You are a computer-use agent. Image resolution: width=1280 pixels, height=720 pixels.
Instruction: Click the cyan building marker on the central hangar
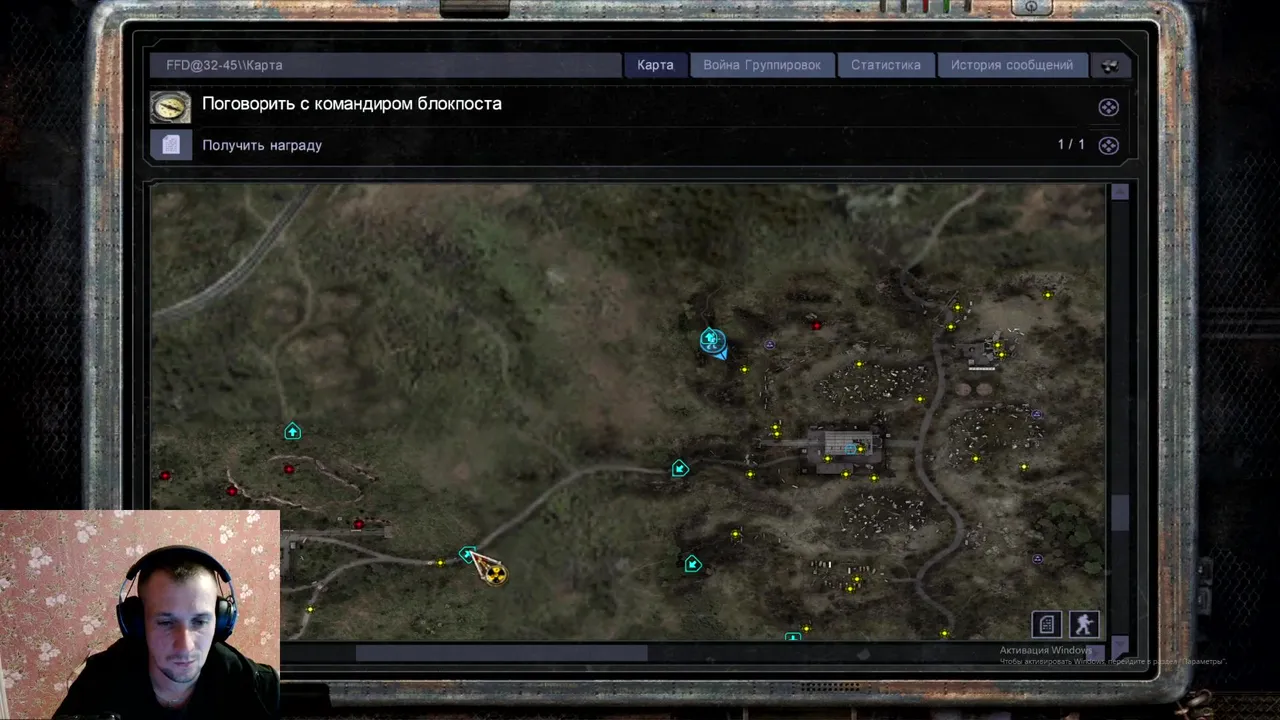852,450
